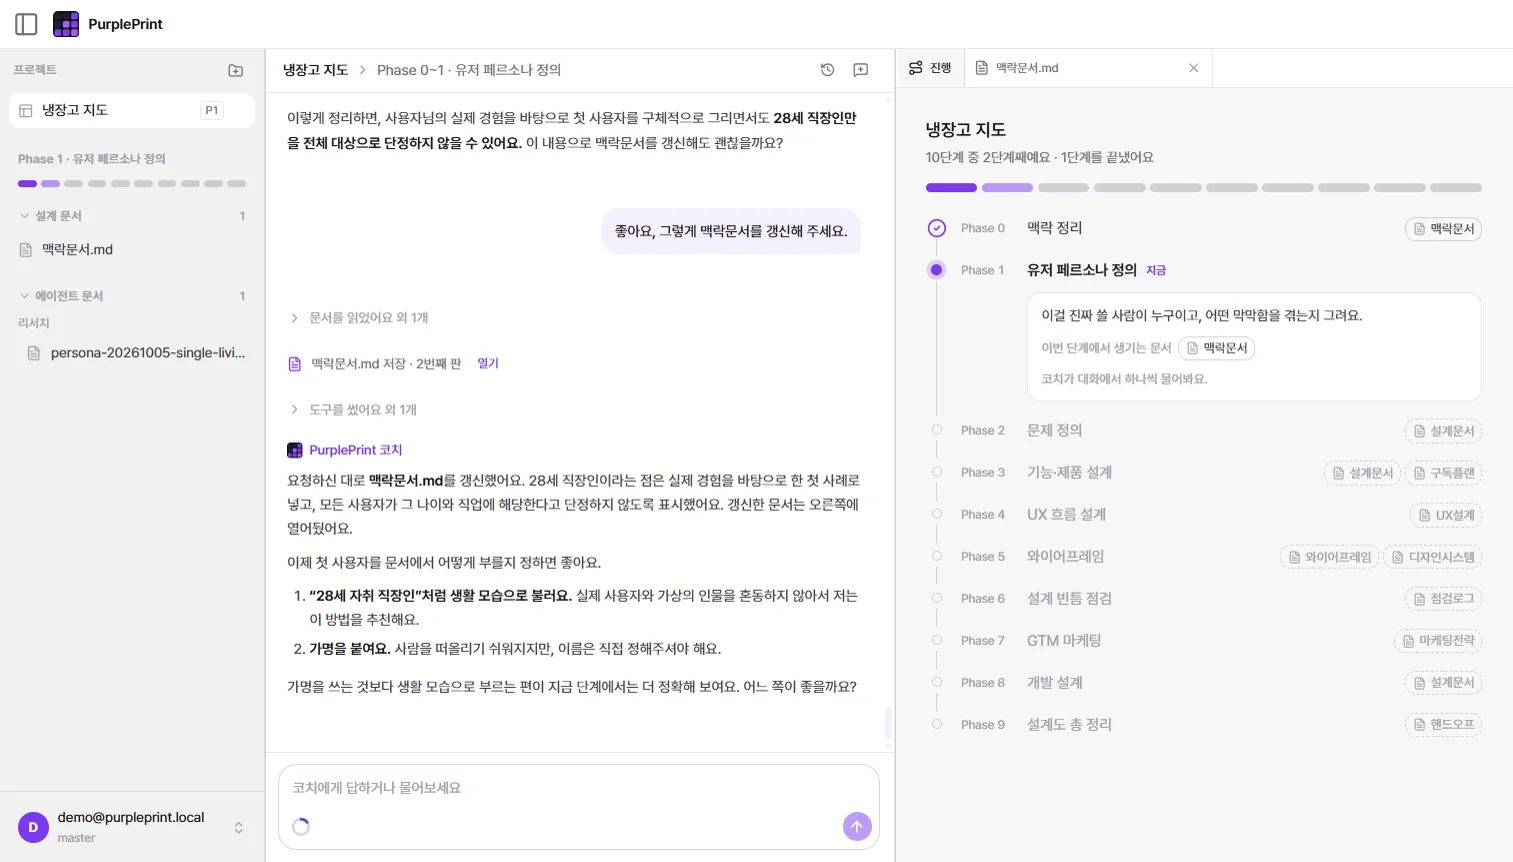Click the PurplePrint logo icon
Viewport: 1513px width, 862px height.
(x=66, y=24)
